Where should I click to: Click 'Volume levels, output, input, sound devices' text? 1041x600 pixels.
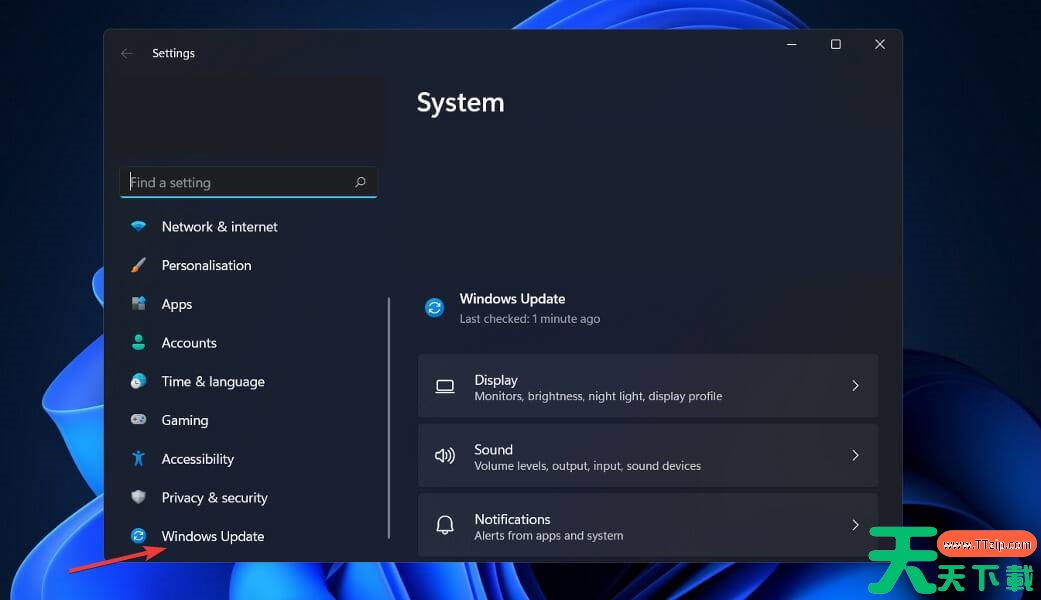point(588,466)
